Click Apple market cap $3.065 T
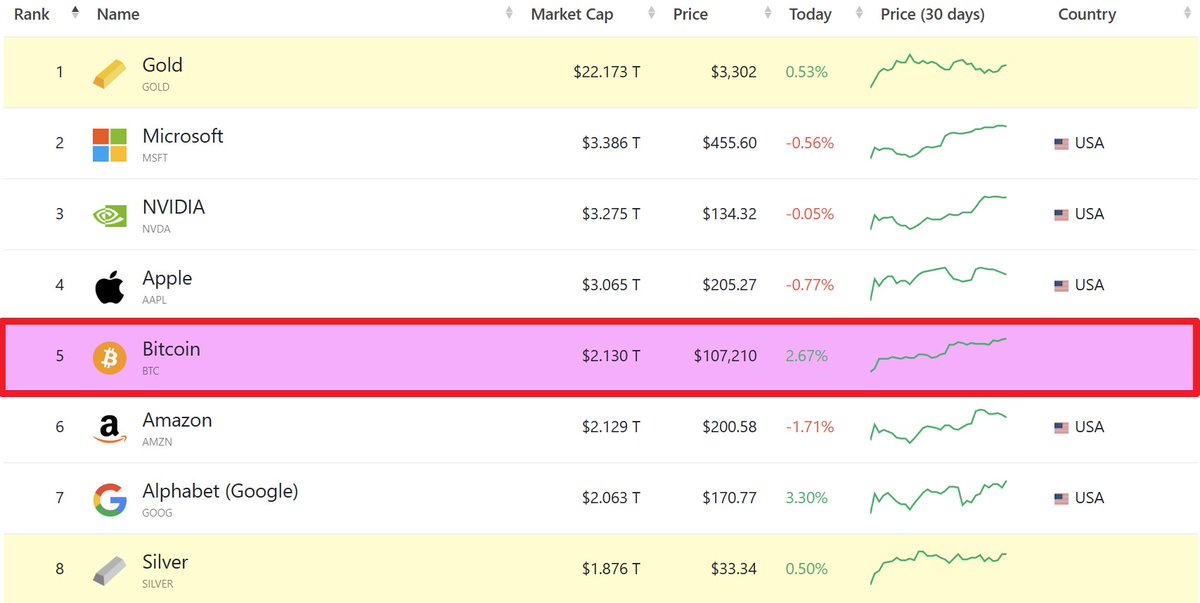 (611, 285)
